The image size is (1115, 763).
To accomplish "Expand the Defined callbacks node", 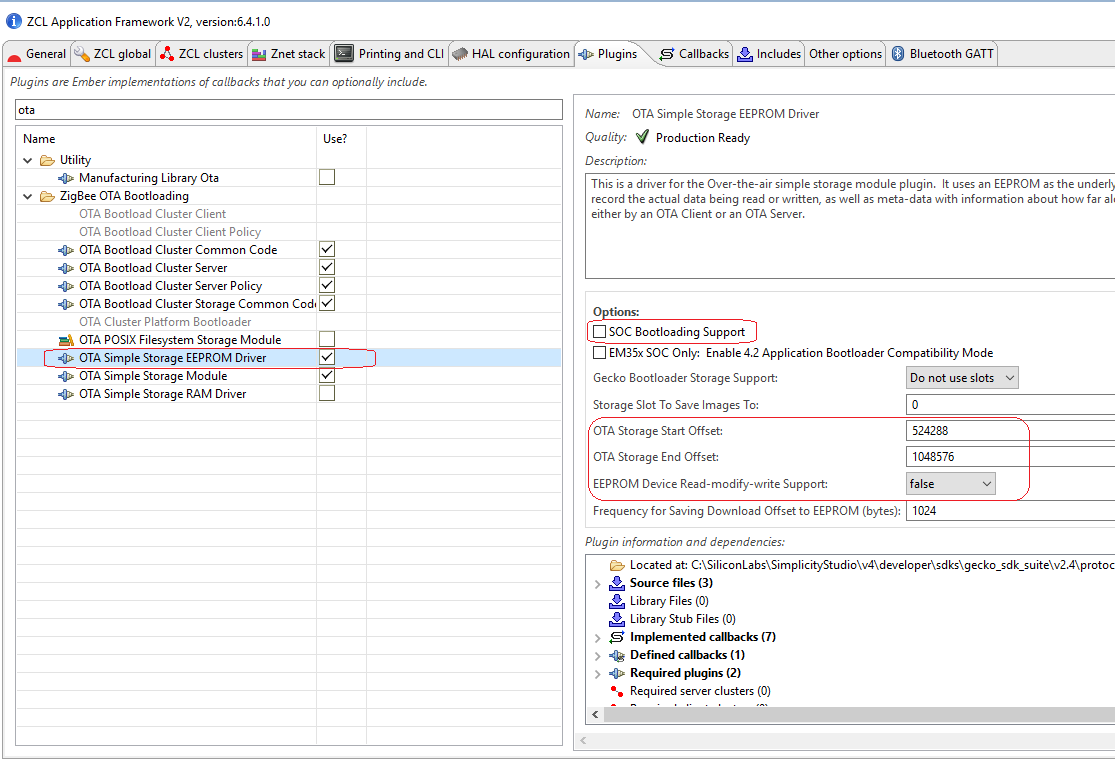I will click(597, 656).
